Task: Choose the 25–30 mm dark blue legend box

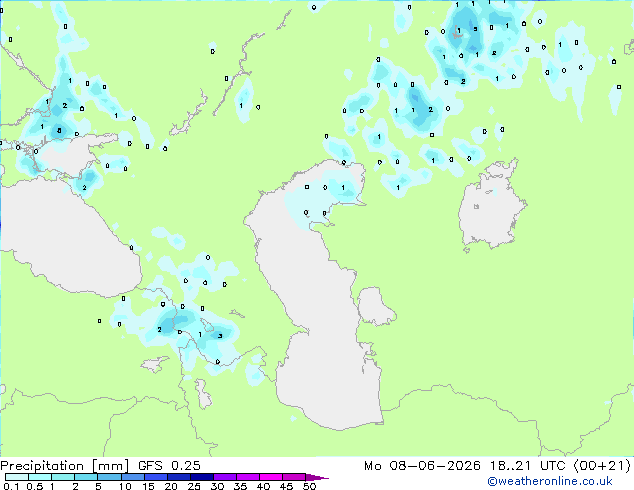Action: 201,477
